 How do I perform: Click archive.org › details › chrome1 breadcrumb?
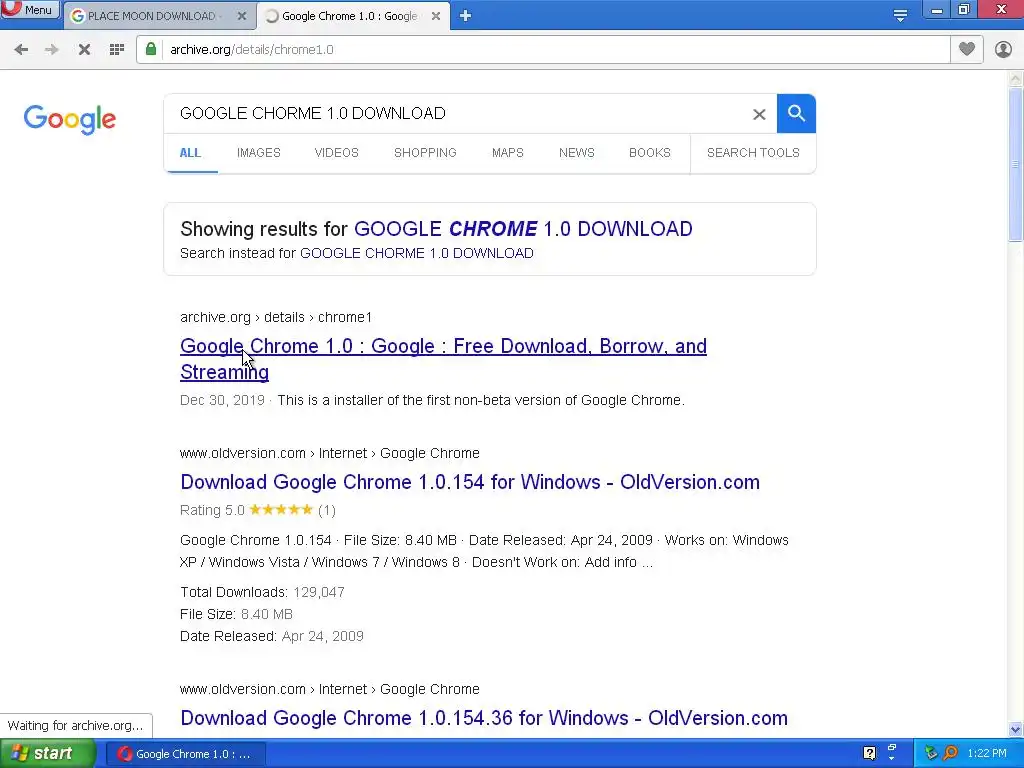click(x=276, y=317)
